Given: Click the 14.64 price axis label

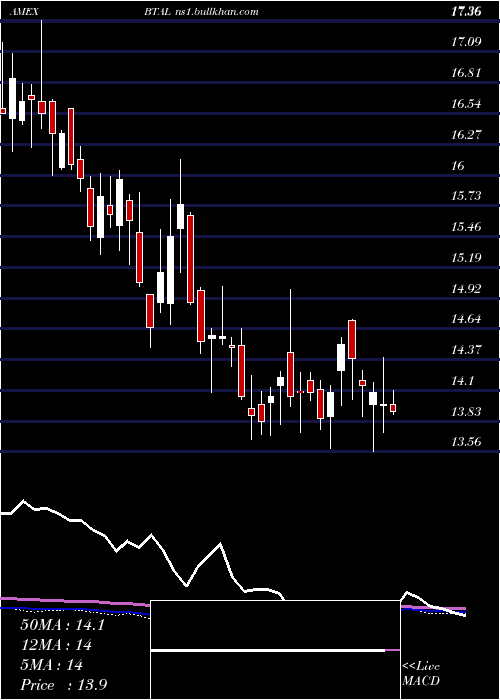Looking at the screenshot, I should 466,319.
